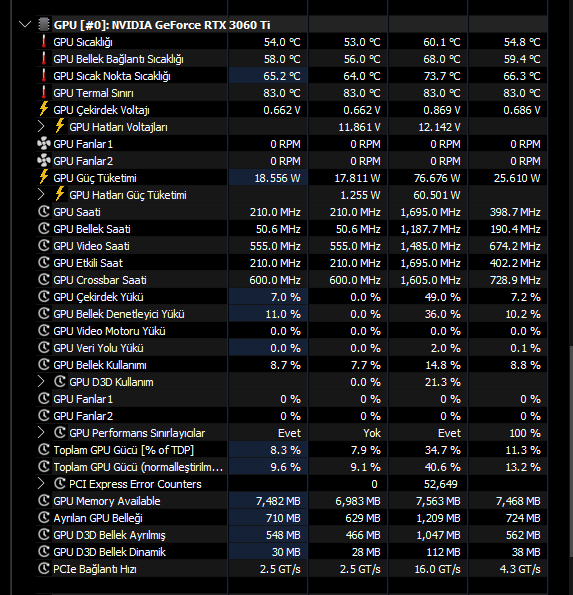This screenshot has height=595, width=573.
Task: Click thermometer icon of GPU Sıcak Nokta Sıcaklığı
Action: click(44, 75)
